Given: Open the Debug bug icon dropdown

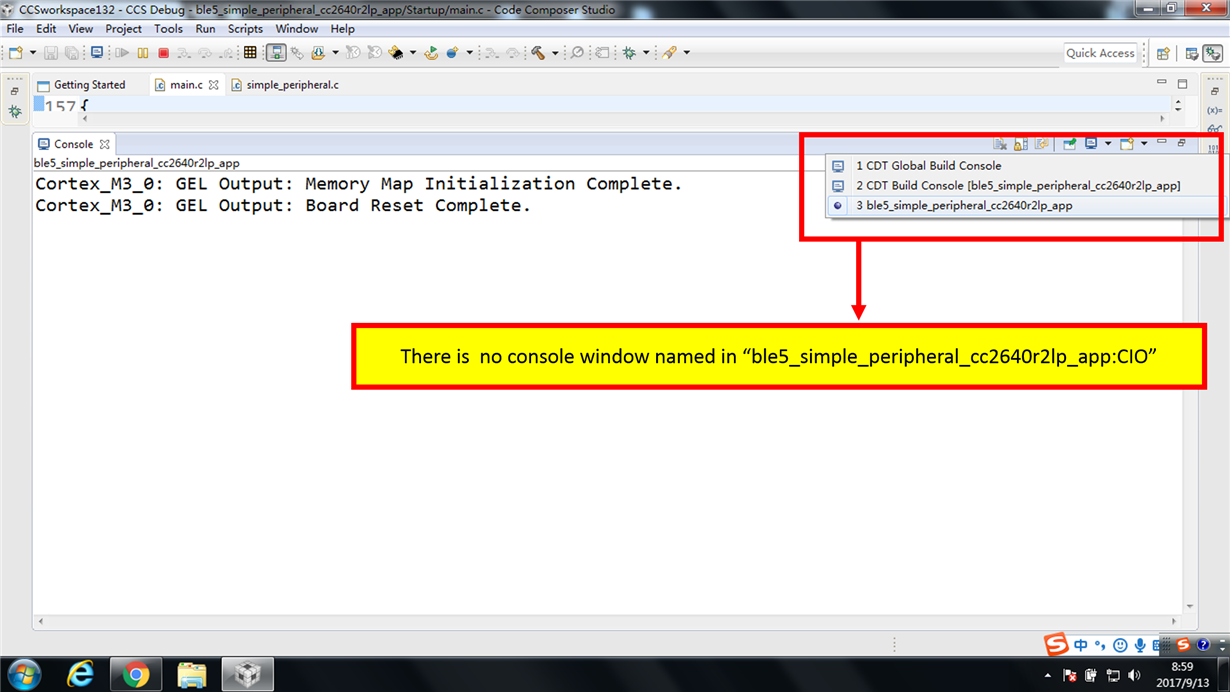Looking at the screenshot, I should 646,53.
